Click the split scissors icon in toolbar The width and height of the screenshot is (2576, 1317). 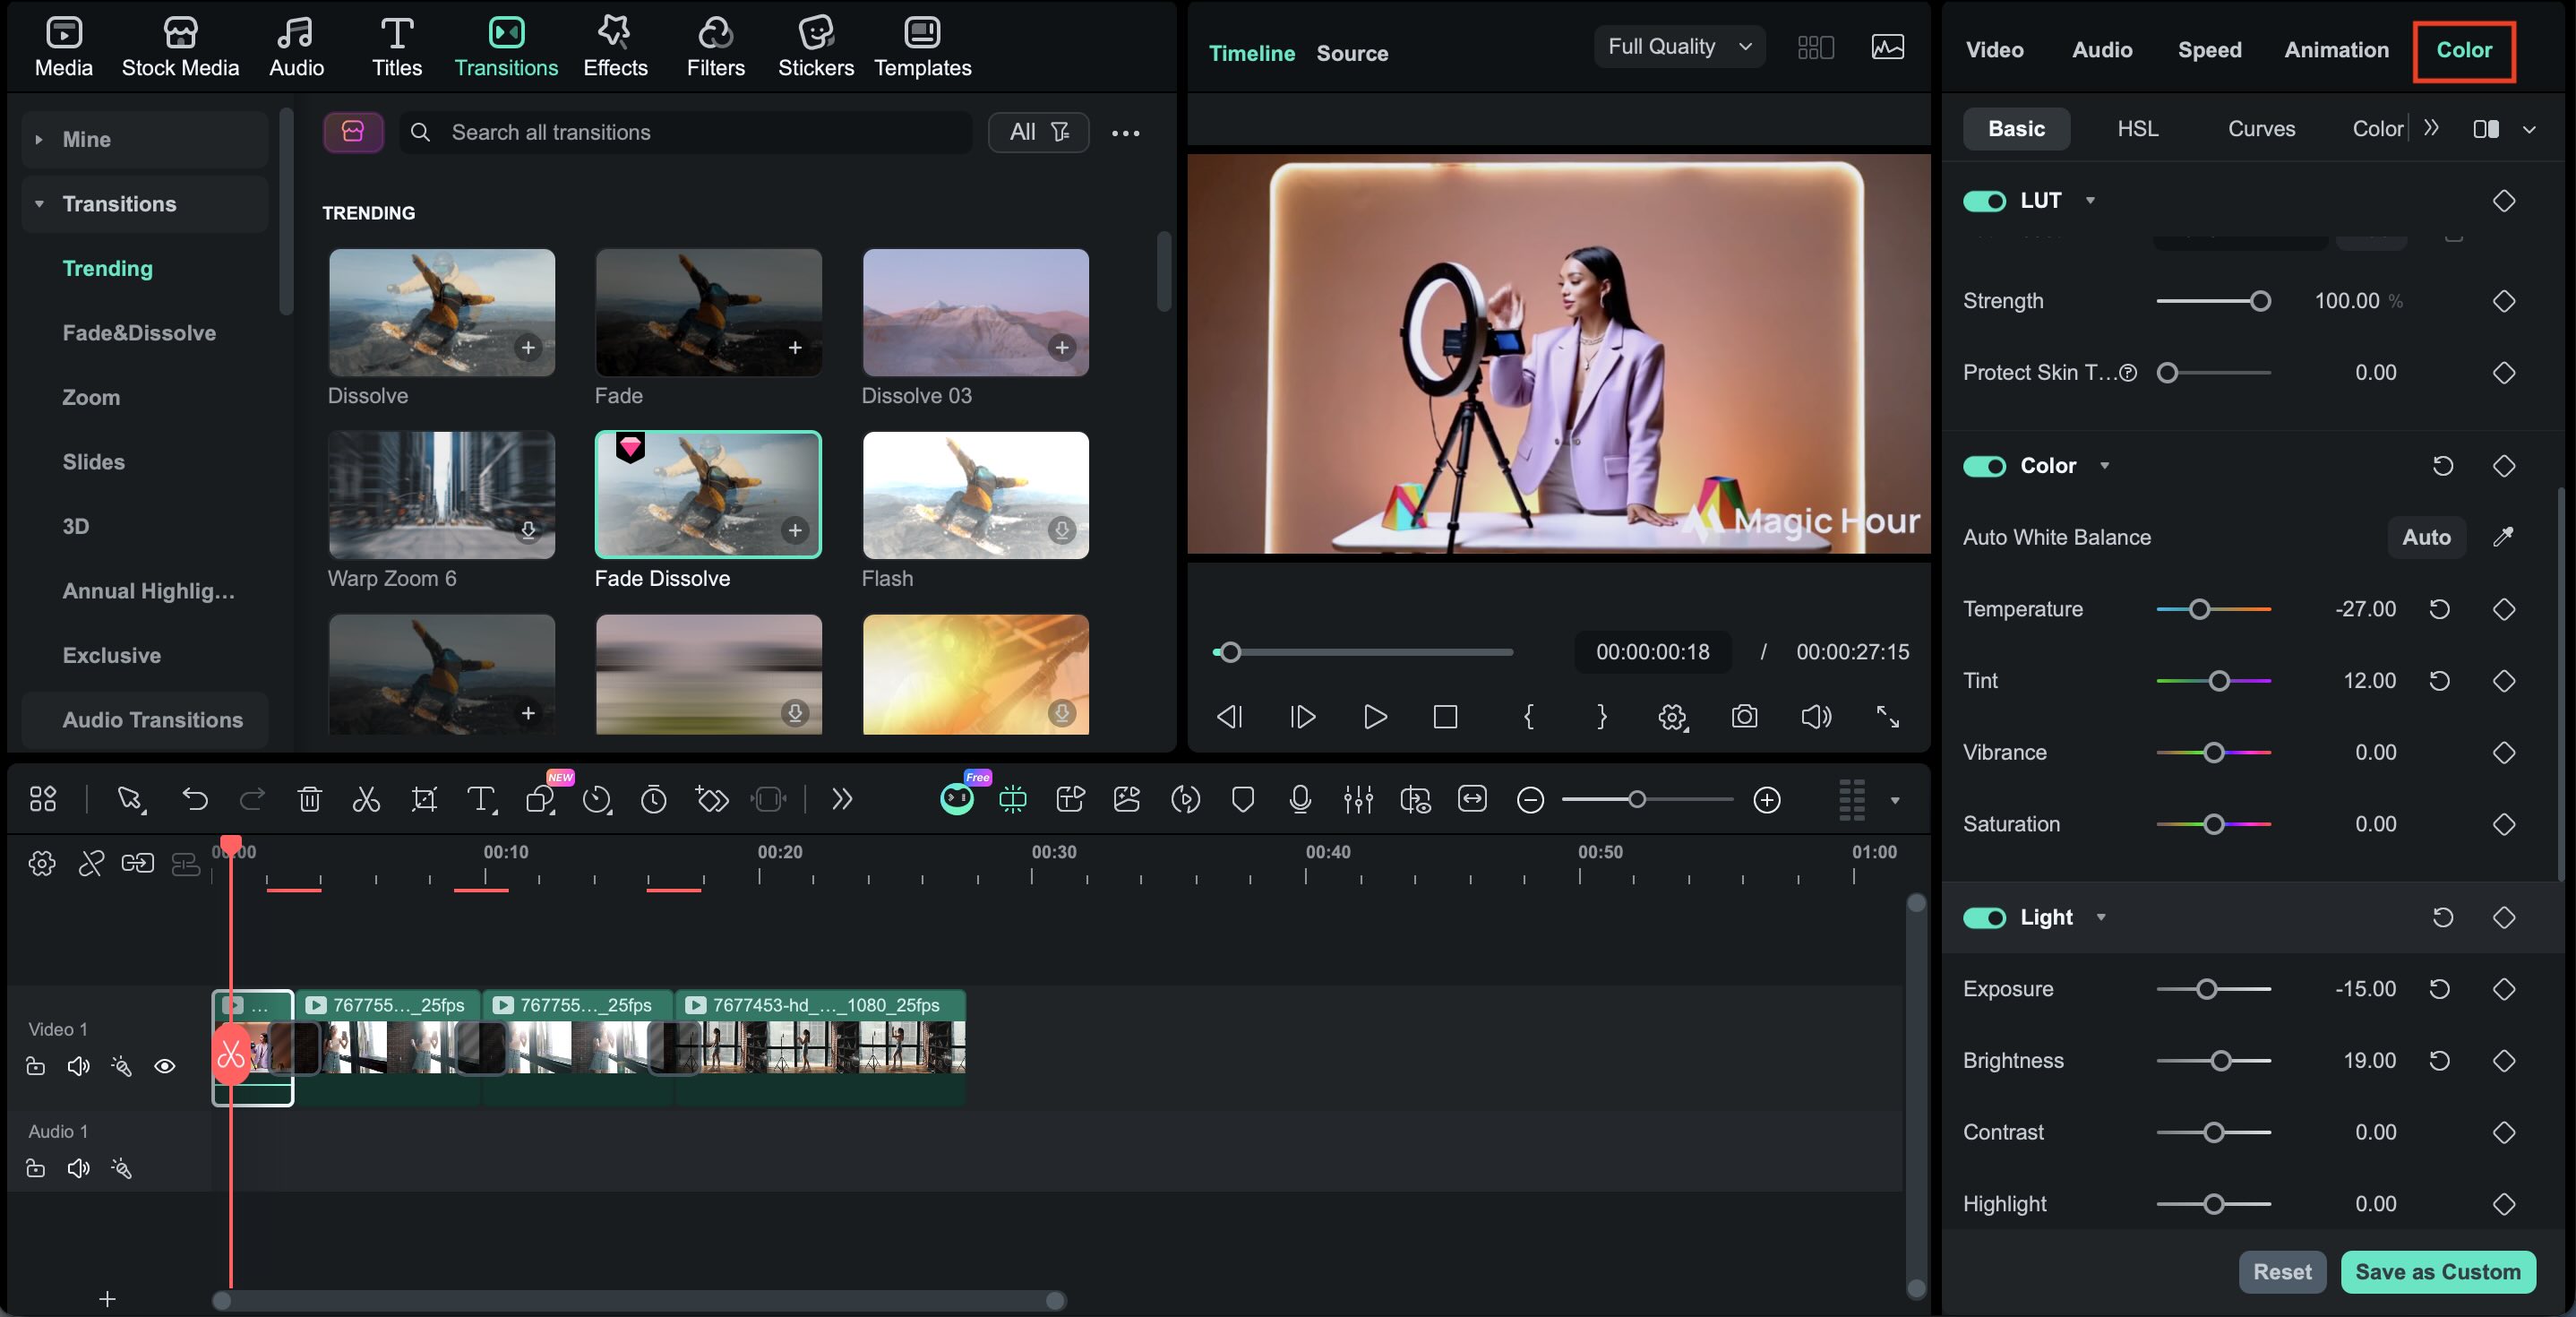(x=366, y=799)
